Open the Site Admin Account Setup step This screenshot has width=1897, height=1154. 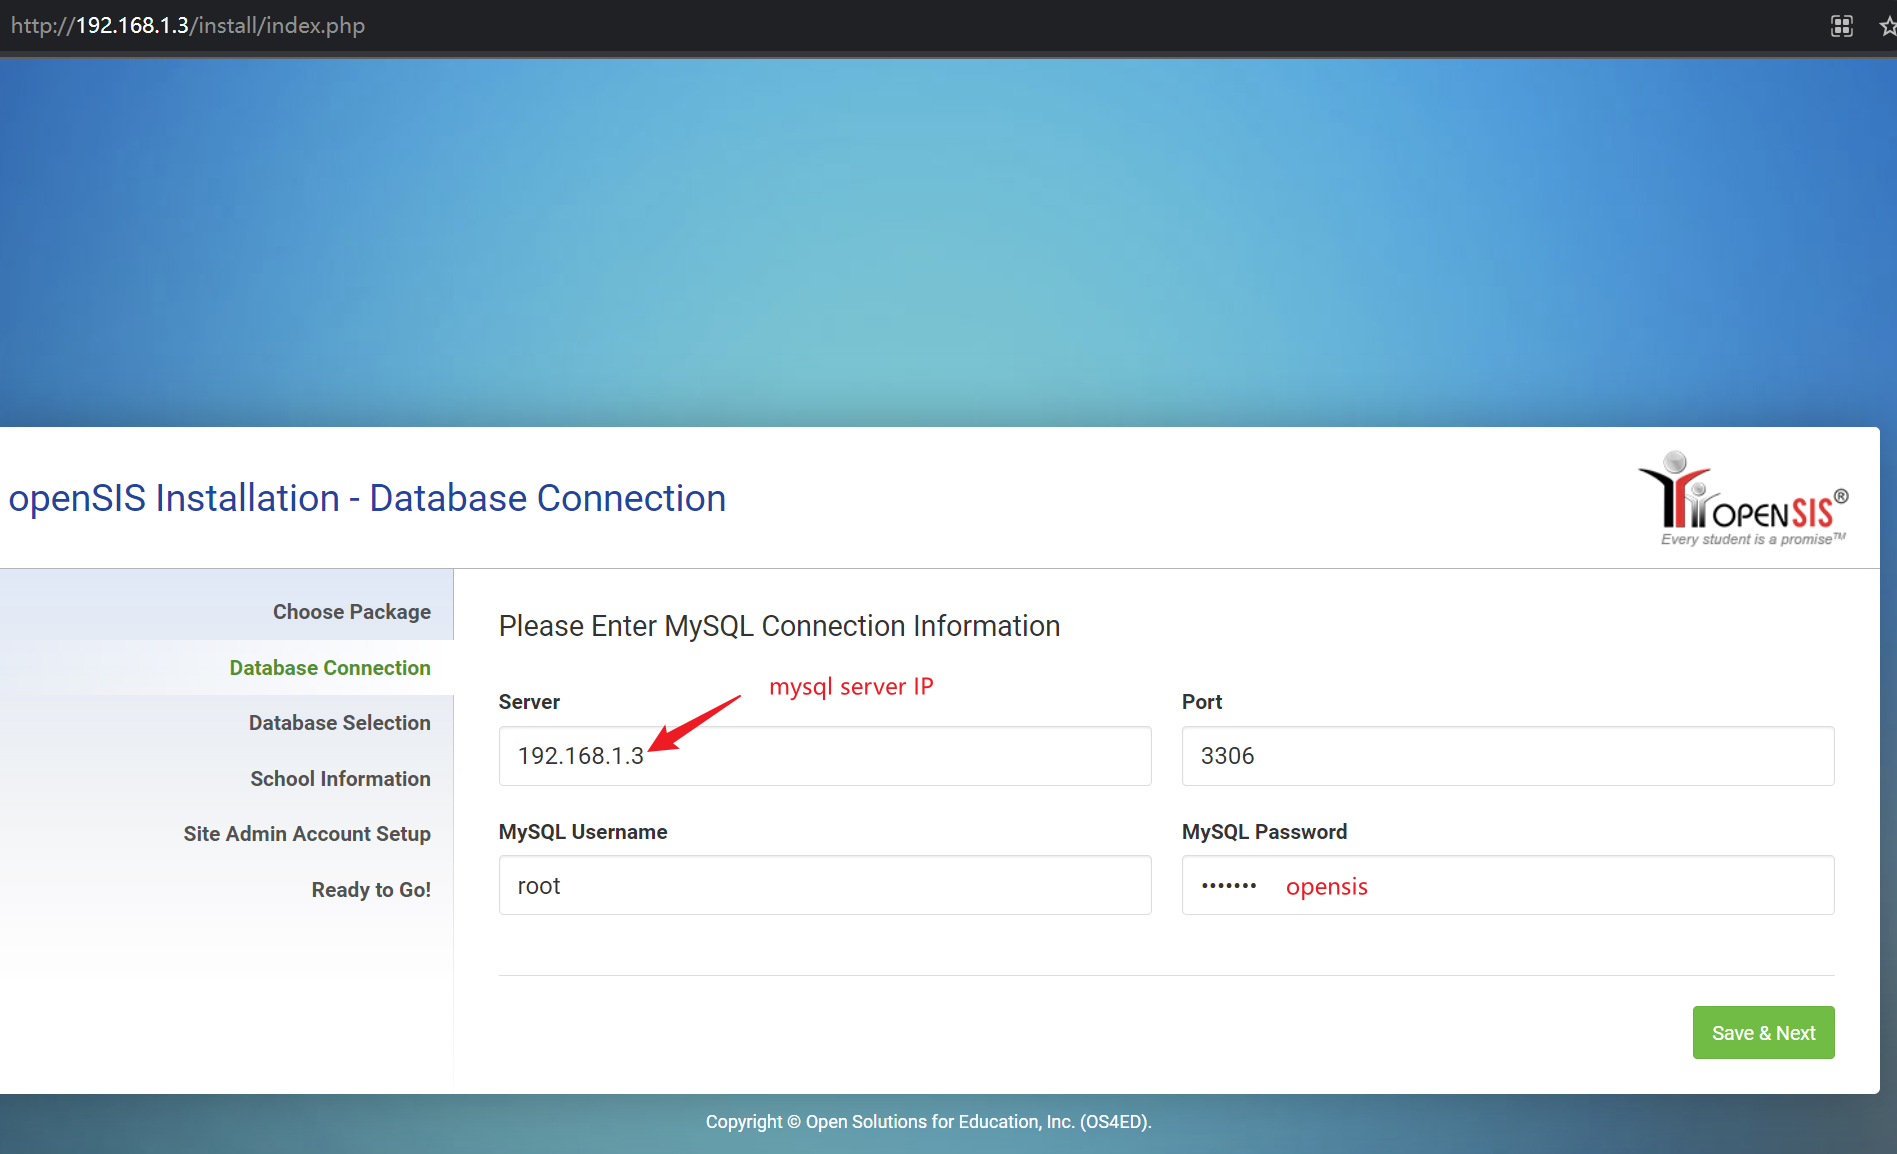coord(307,833)
